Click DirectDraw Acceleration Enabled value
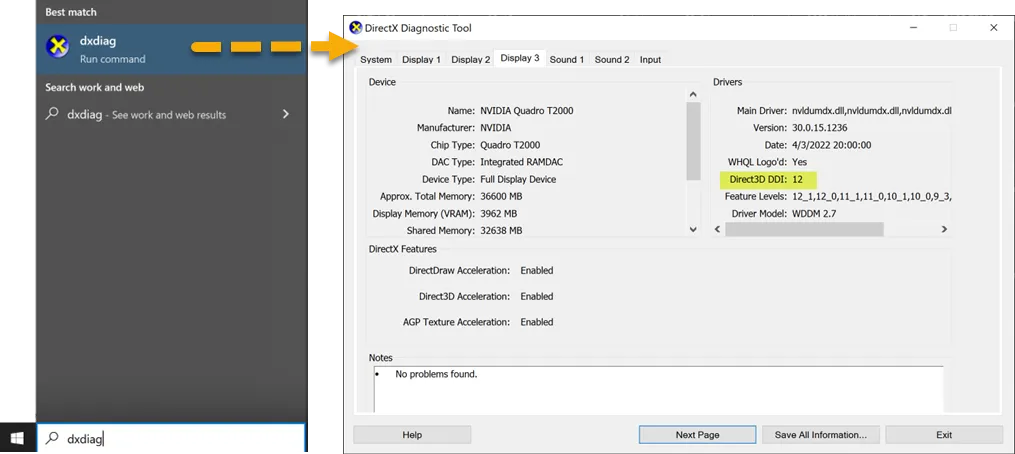The image size is (1015, 454). pyautogui.click(x=537, y=270)
